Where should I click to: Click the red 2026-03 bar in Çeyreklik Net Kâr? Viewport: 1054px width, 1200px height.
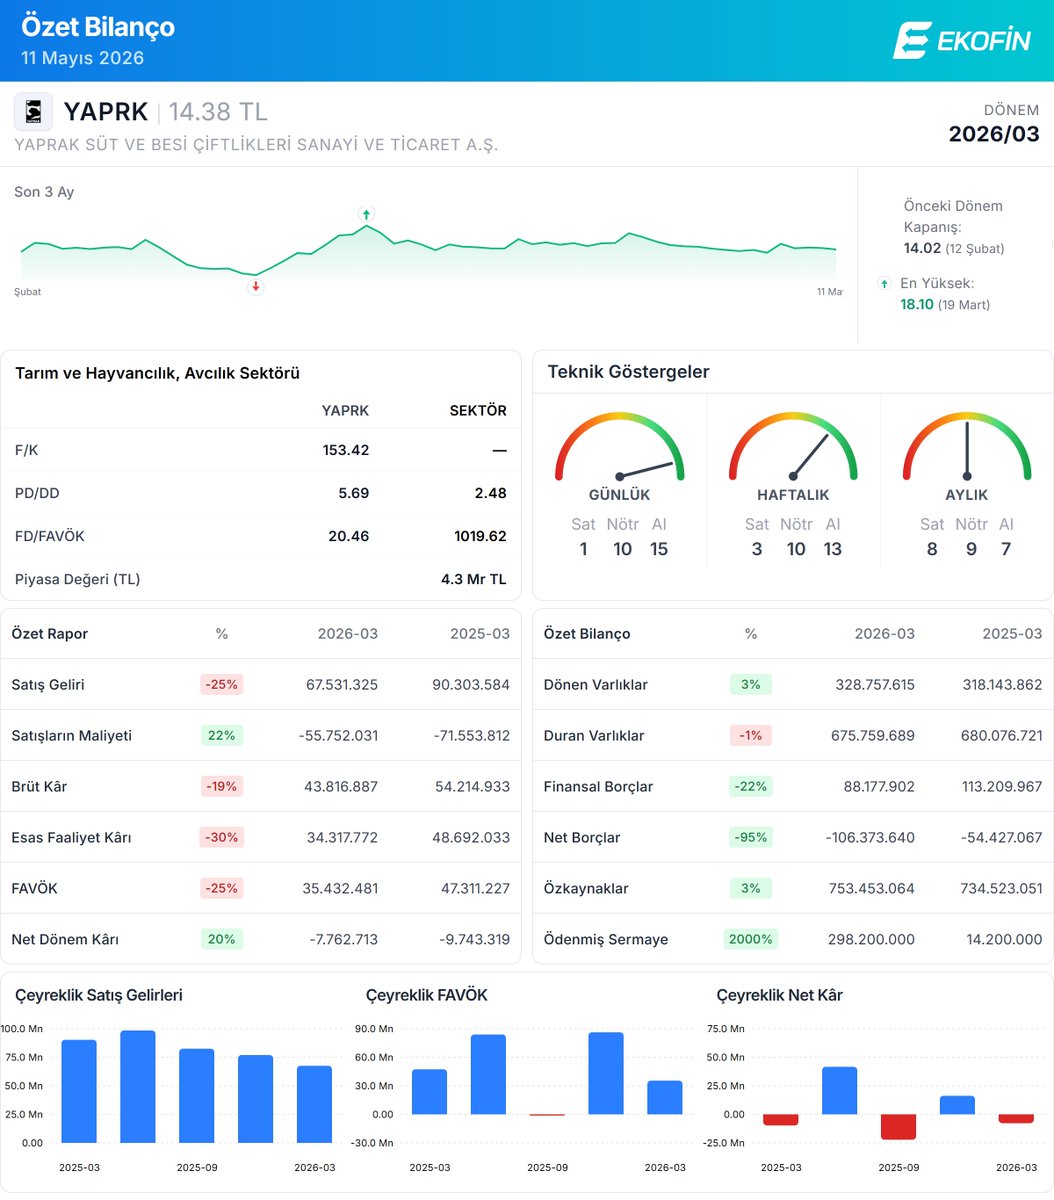pos(1016,1119)
